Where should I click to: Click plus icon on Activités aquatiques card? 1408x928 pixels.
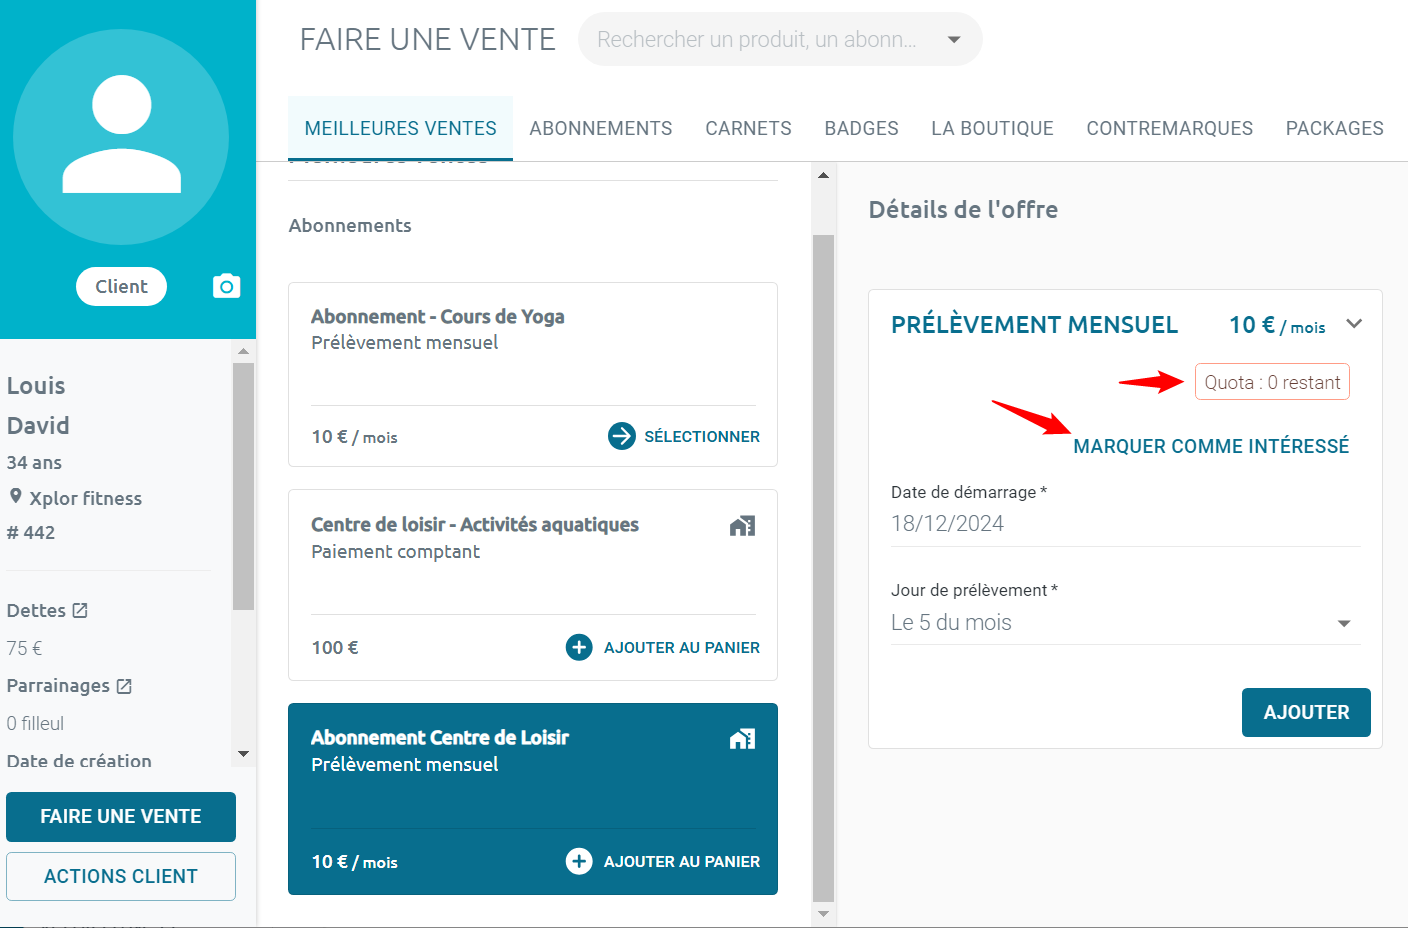579,647
